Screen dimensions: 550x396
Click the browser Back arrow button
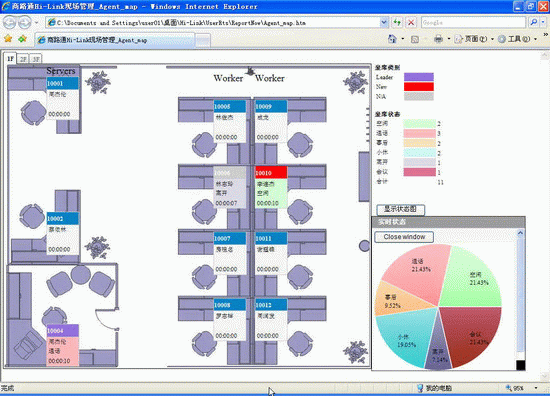click(x=9, y=23)
